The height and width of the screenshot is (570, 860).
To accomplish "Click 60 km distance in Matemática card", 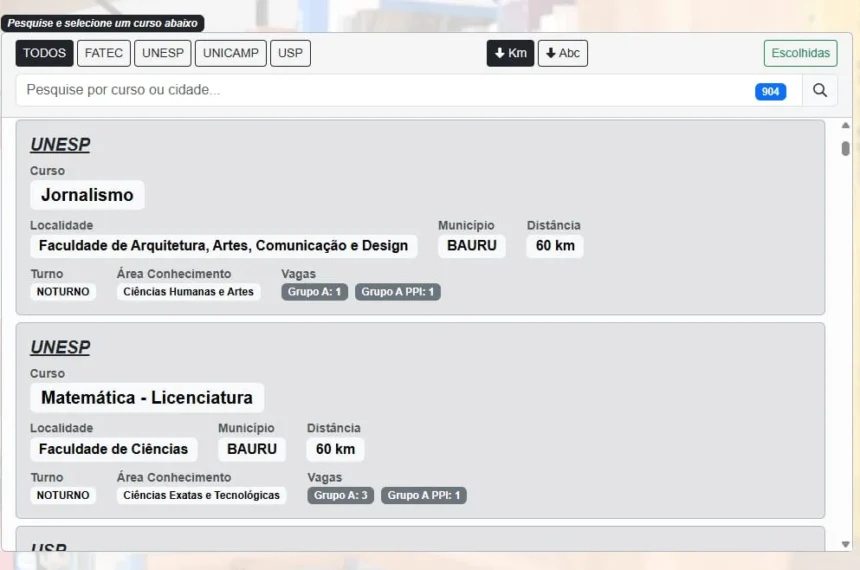I will tap(335, 449).
